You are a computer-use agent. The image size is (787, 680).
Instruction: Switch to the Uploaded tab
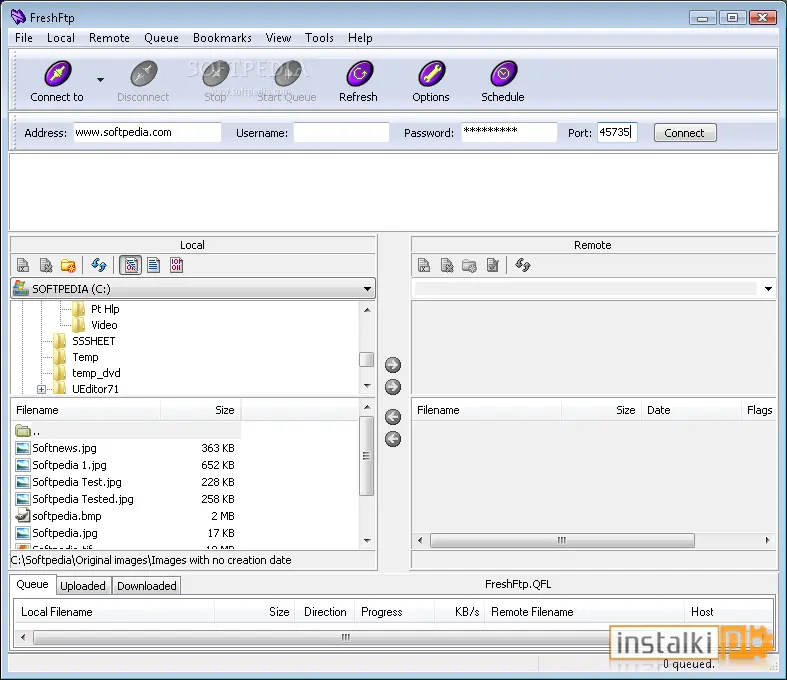point(83,586)
